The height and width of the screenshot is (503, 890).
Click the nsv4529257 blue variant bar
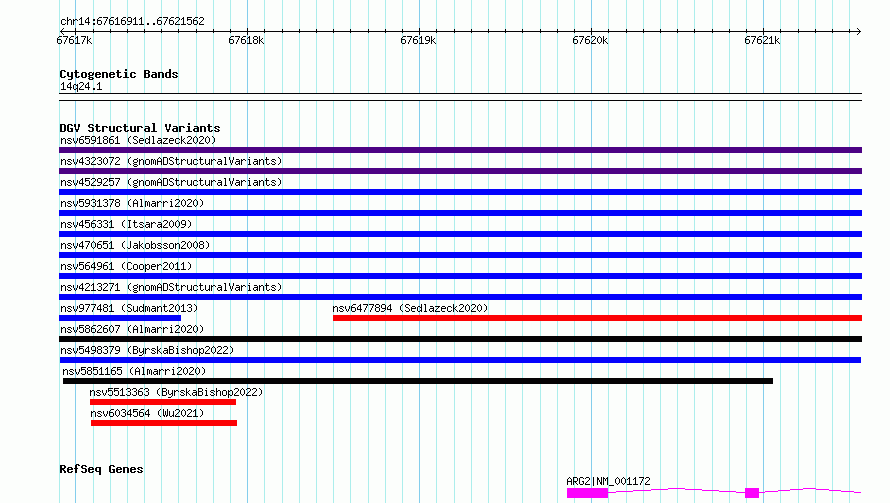tap(460, 192)
